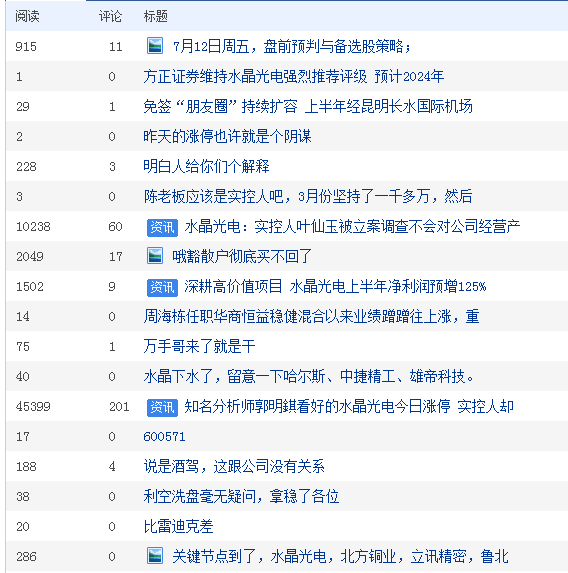Click 资讯 badge on 深耕高价值项目 row
The height and width of the screenshot is (573, 568).
coord(162,287)
